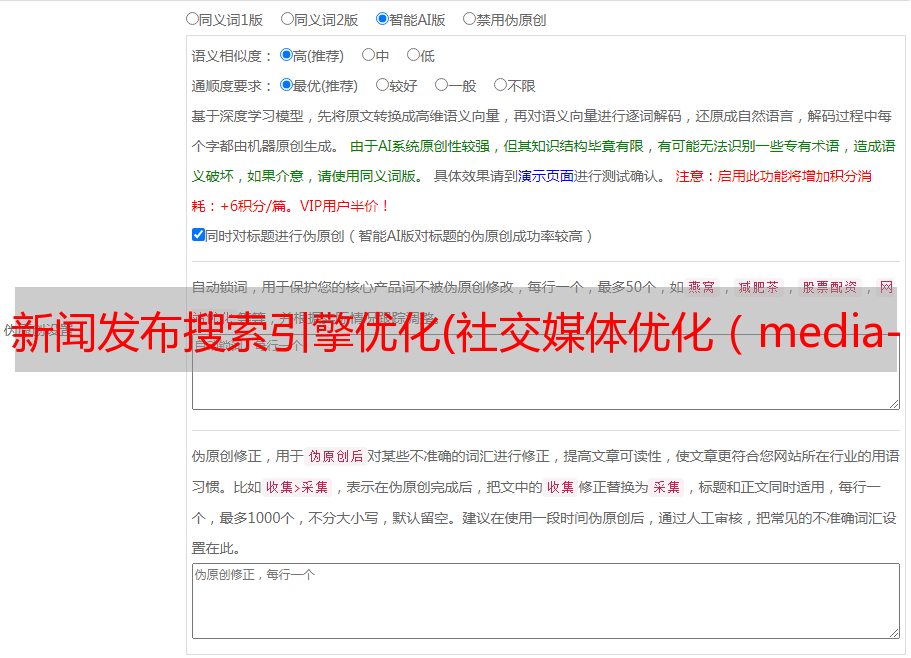The width and height of the screenshot is (911, 658).
Task: Toggle 同时对标题进行伪原创 checkbox
Action: (198, 235)
